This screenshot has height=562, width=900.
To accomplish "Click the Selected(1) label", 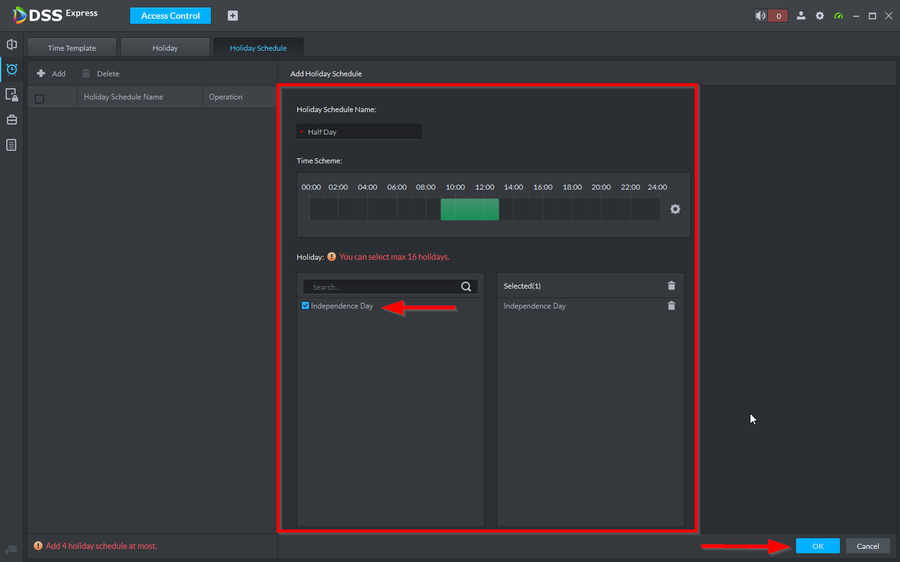I will (x=522, y=286).
